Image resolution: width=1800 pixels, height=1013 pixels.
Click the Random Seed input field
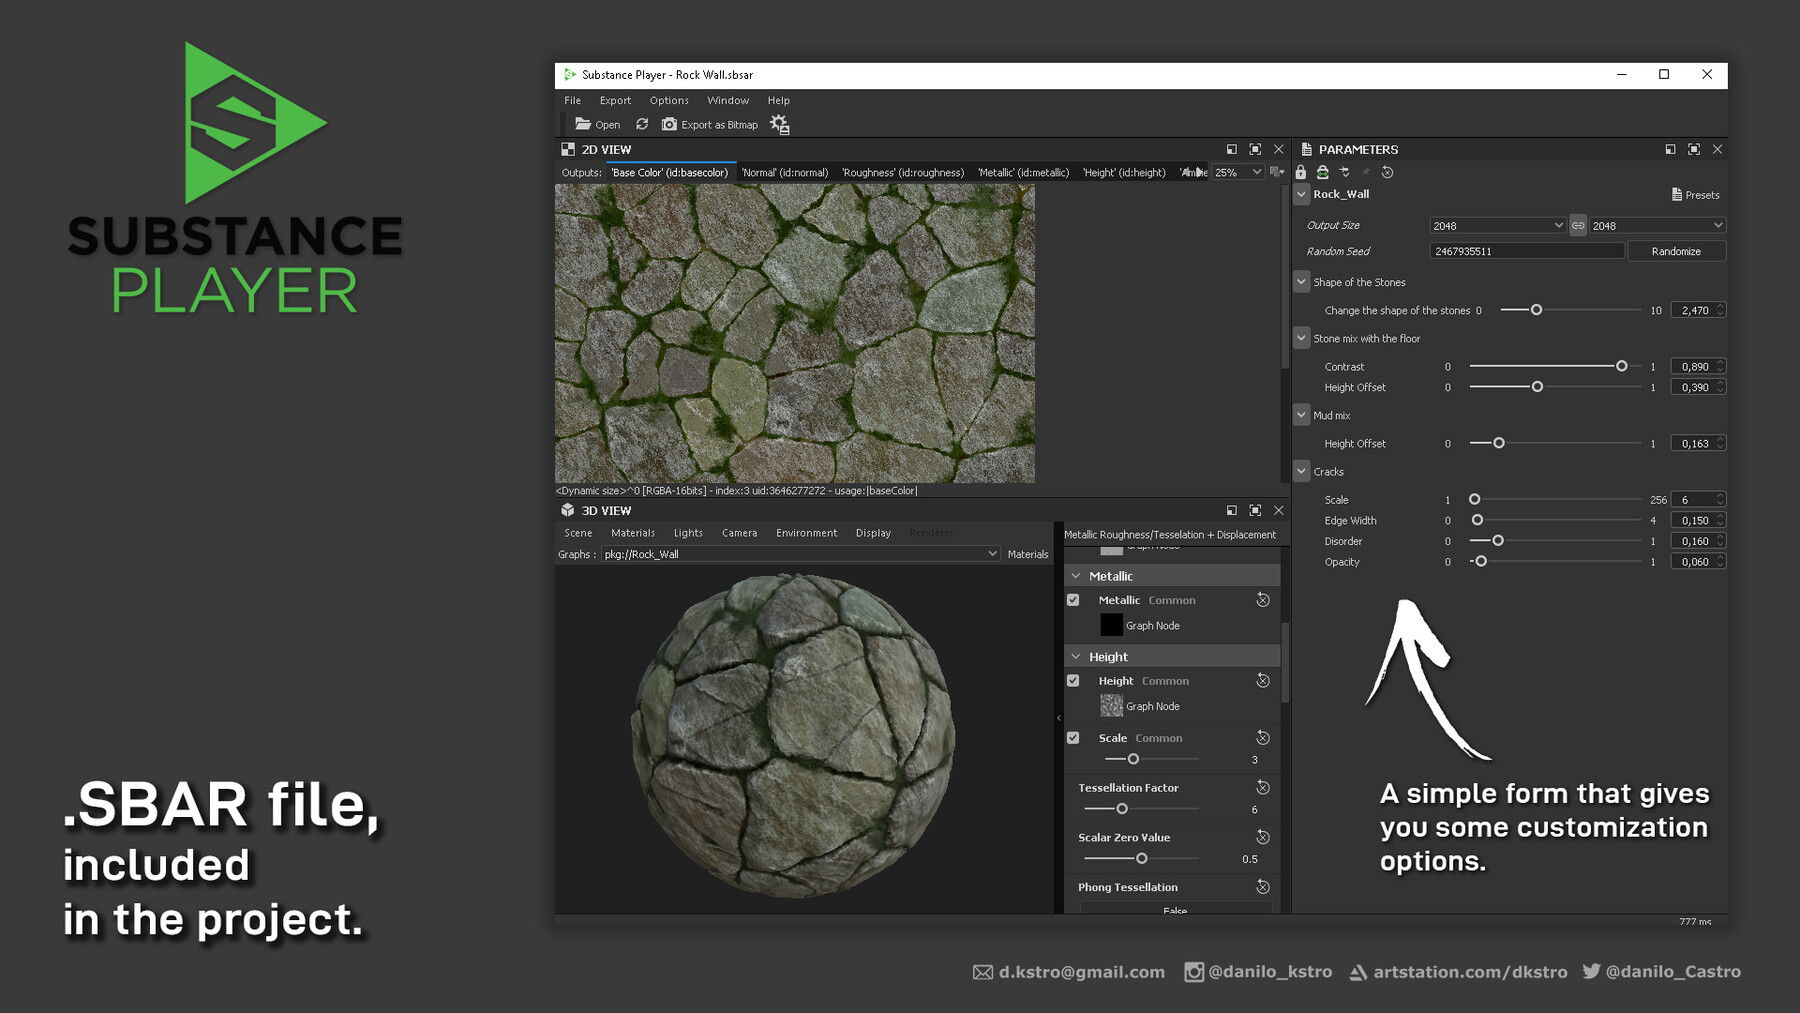click(1526, 251)
